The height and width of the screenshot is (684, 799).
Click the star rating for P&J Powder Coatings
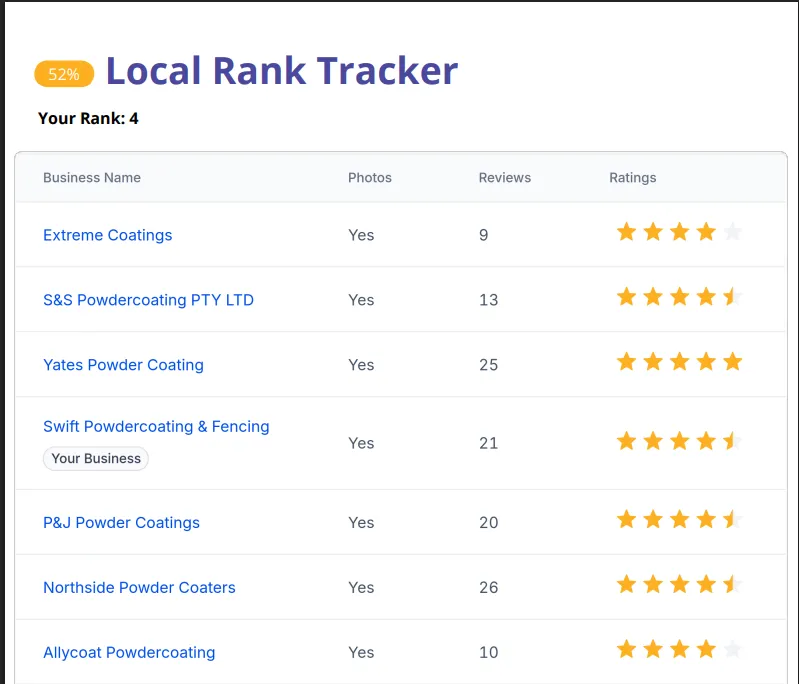click(679, 520)
